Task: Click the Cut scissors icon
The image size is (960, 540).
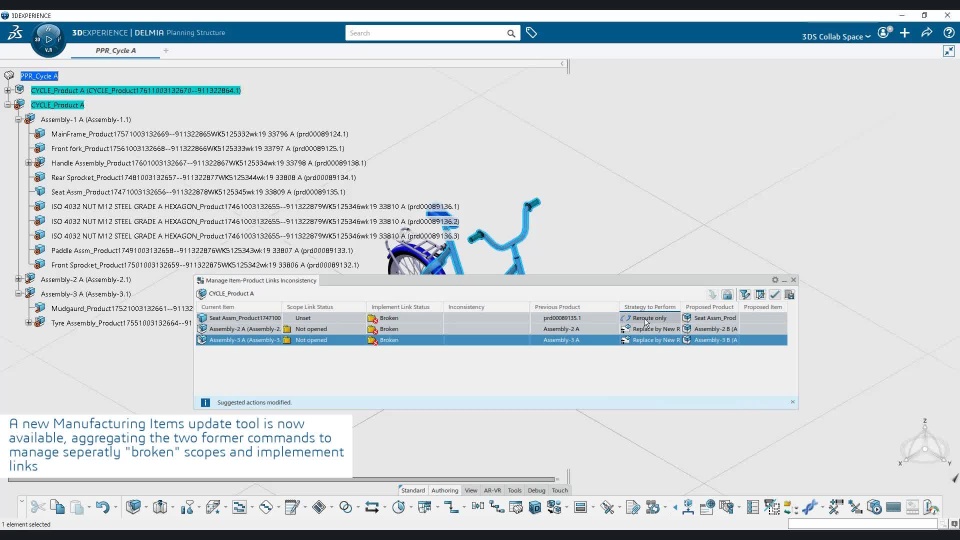Action: (x=37, y=507)
